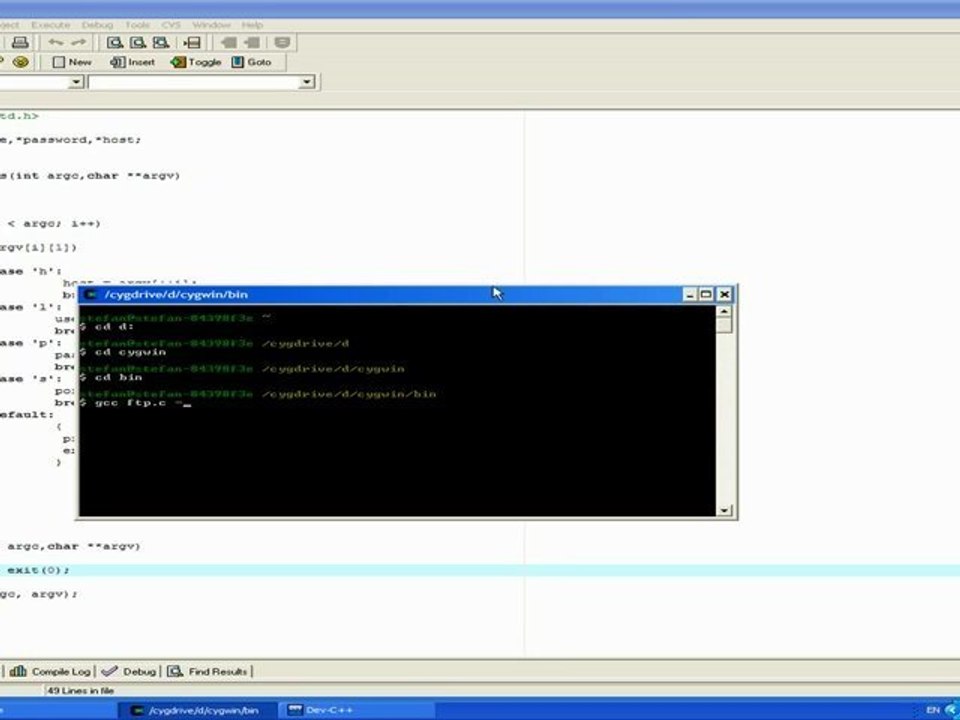Click the second greyed project toolbar icon
The height and width of the screenshot is (720, 960).
[252, 42]
